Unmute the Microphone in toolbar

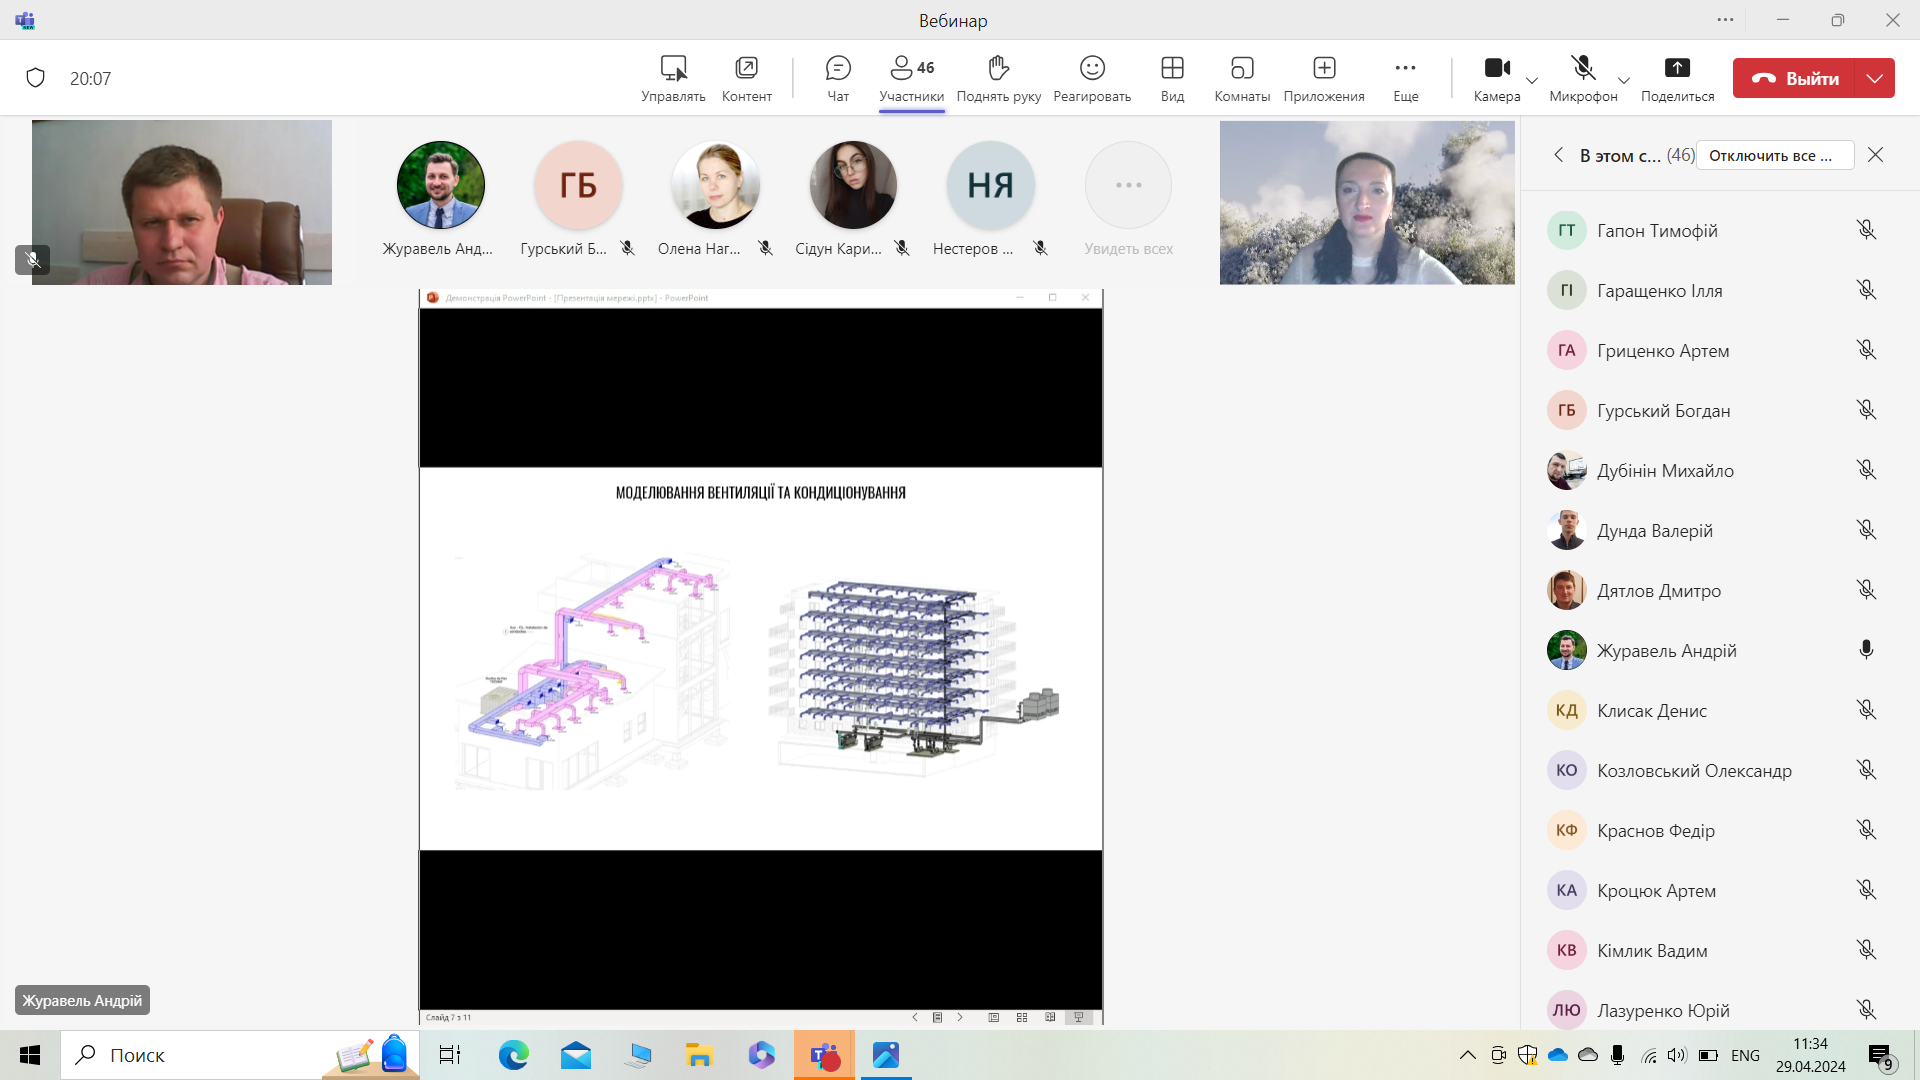(1583, 78)
